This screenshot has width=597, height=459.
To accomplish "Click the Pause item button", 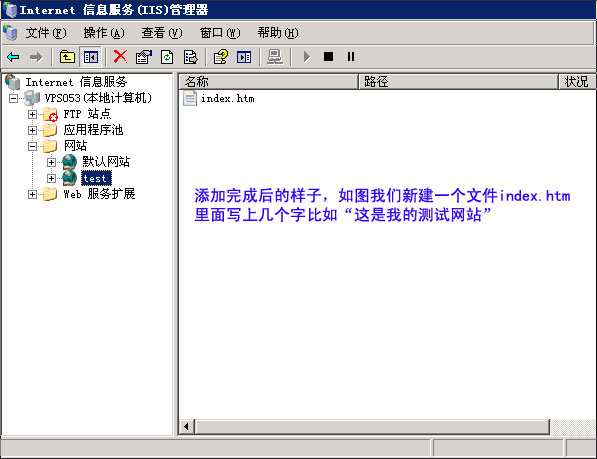I will click(x=351, y=57).
